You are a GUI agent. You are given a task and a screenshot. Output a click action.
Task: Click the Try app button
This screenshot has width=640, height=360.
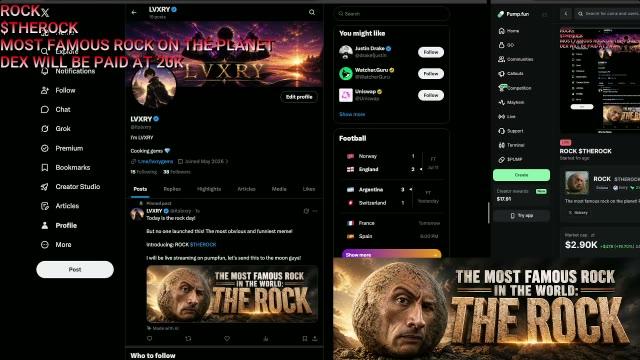[x=521, y=216]
